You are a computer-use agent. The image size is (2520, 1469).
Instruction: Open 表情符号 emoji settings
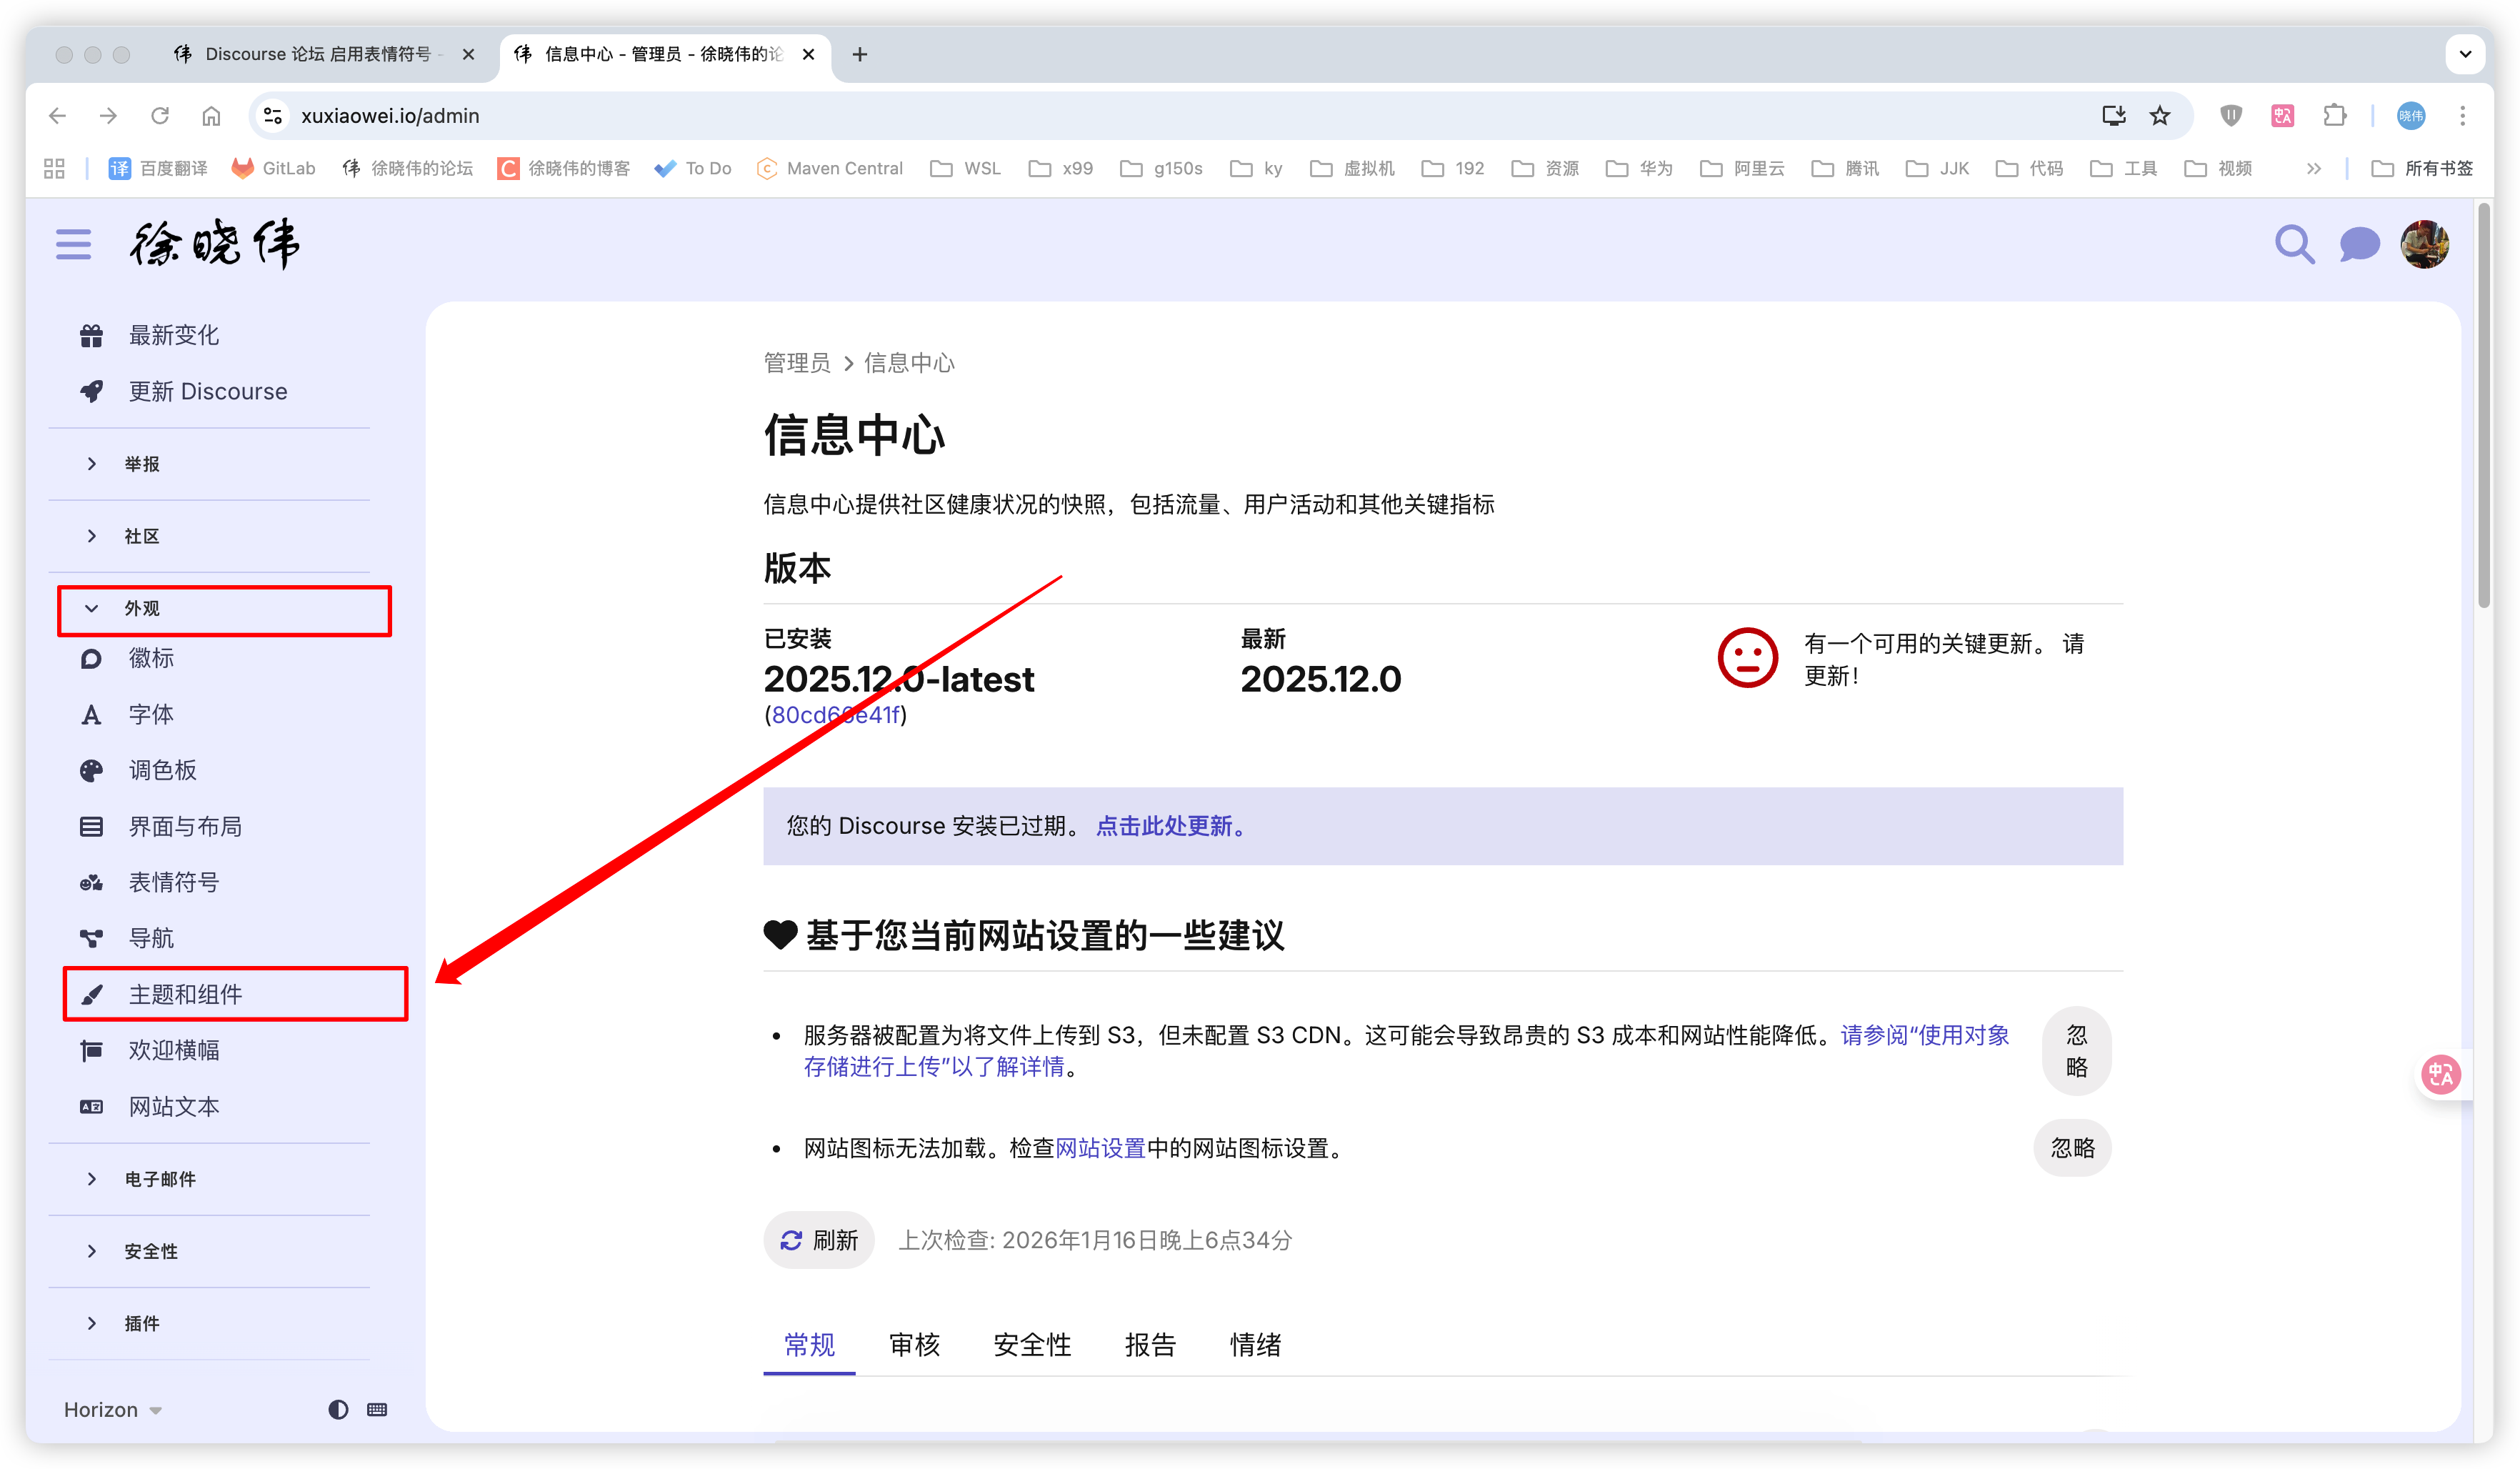(173, 882)
